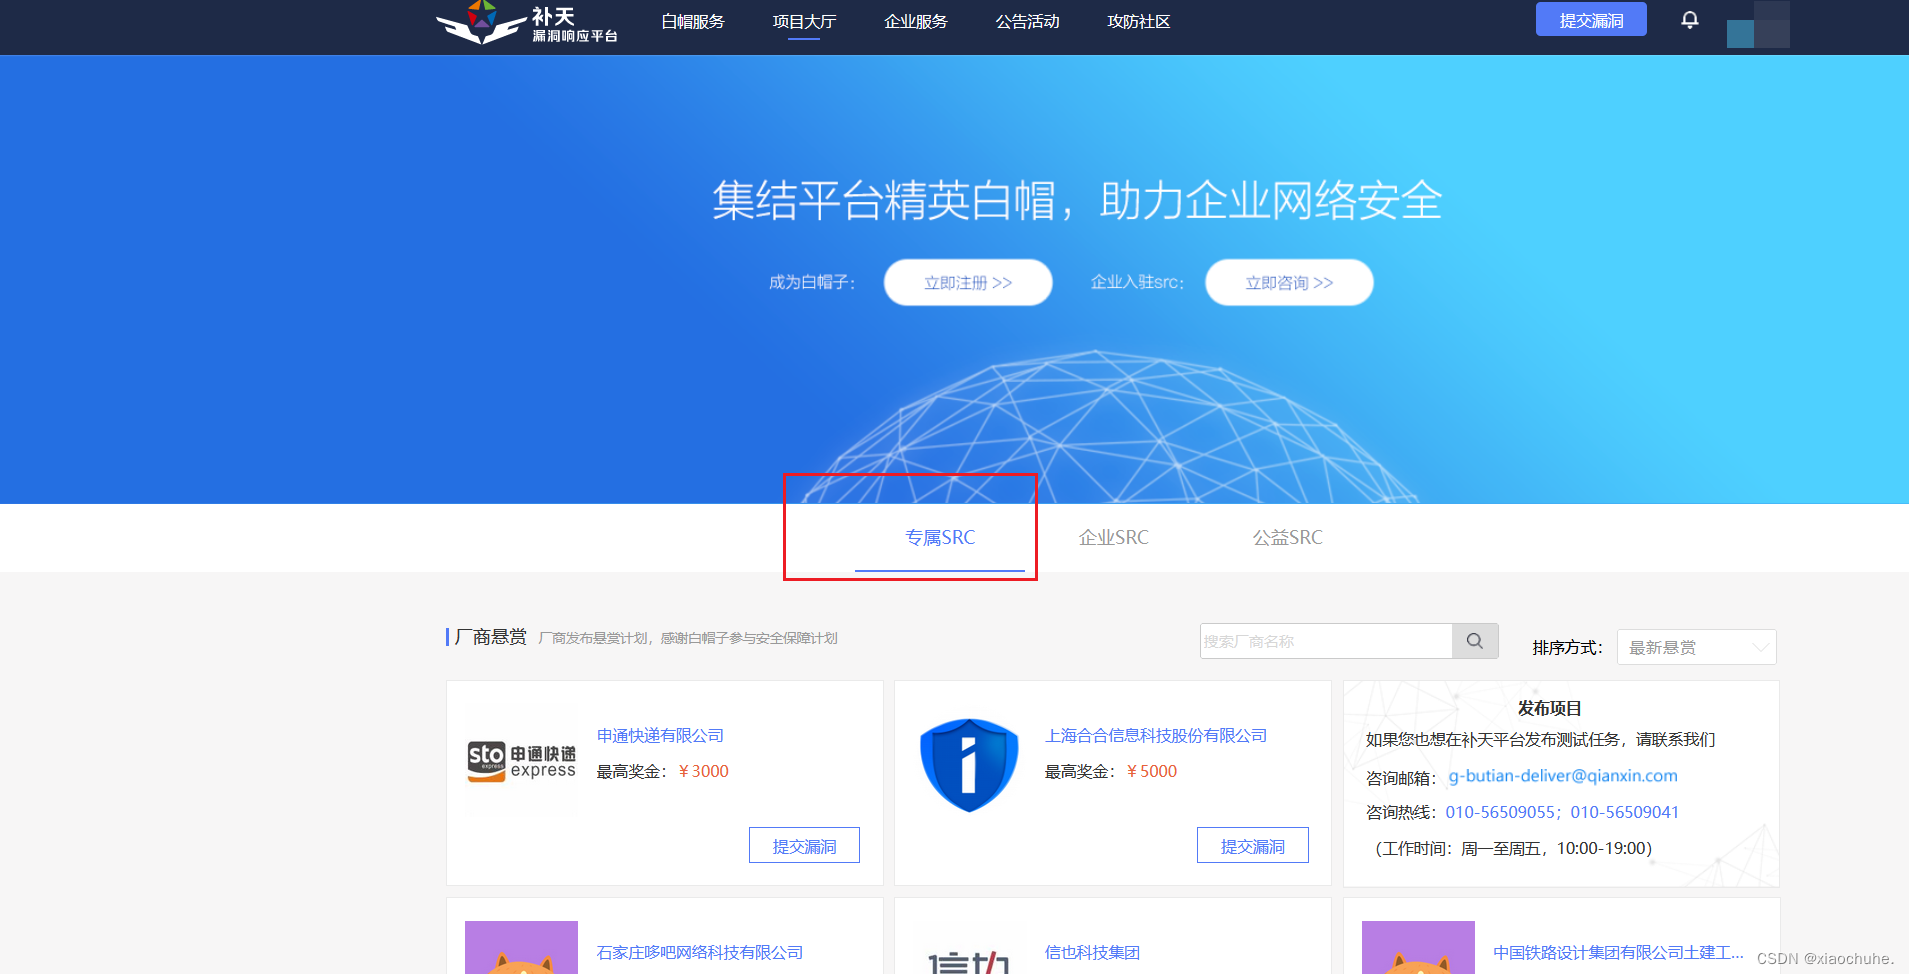
Task: Open the 项目大厅 menu
Action: pos(804,21)
